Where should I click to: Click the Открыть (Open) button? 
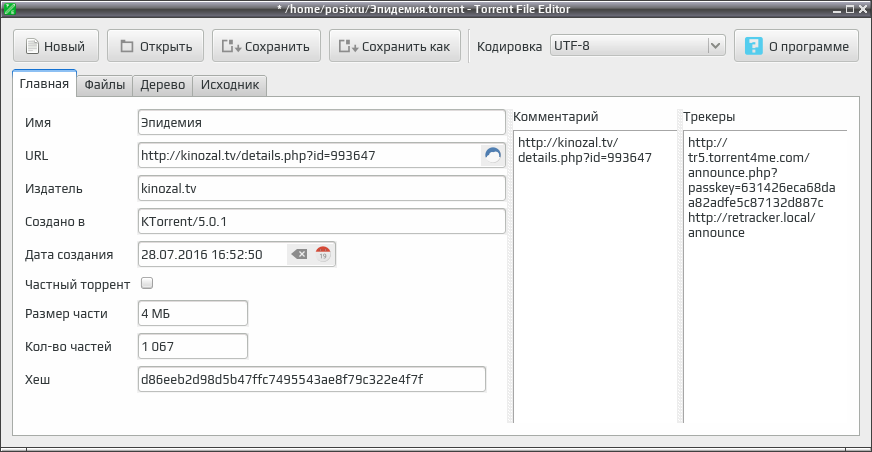coord(155,46)
